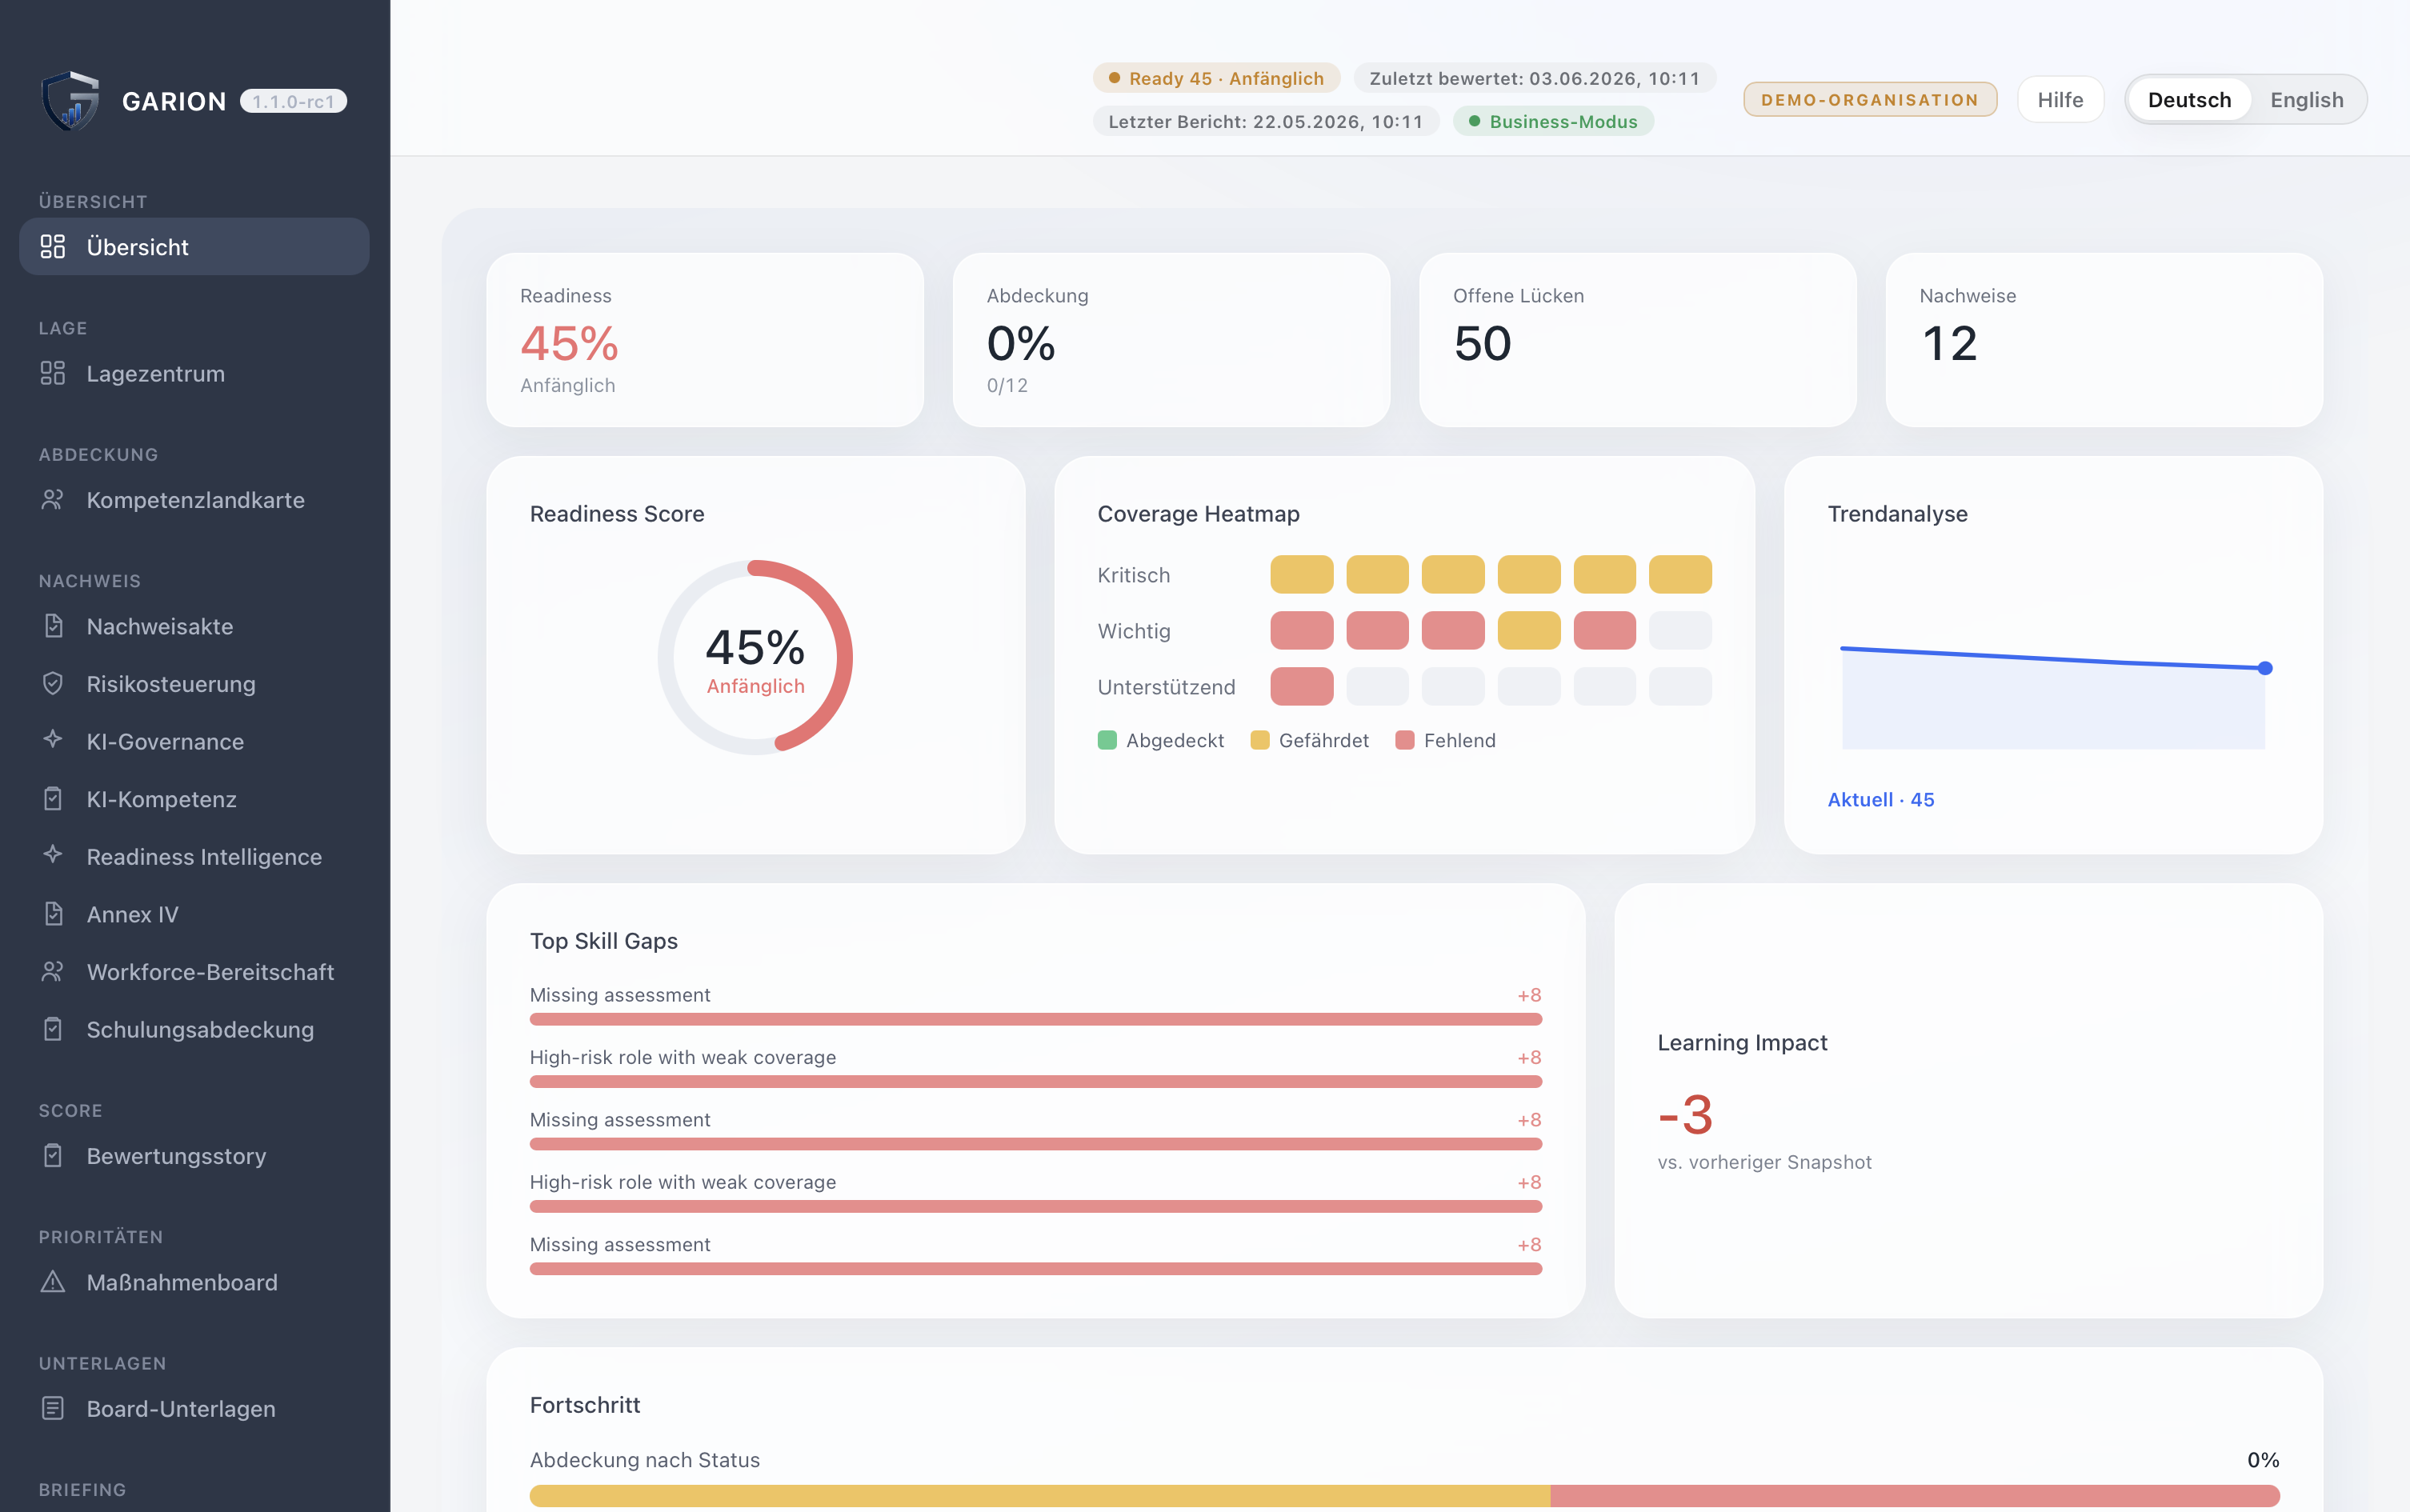Screen dimensions: 2410x1512
Task: Select the Deutsch language option
Action: click(x=2189, y=100)
